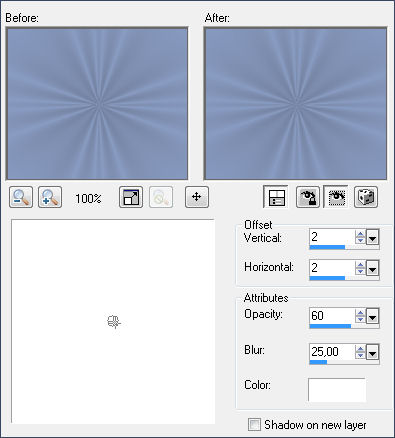Screen dimensions: 395x438
Task: Click the randomize parameters dice icon
Action: tap(366, 197)
